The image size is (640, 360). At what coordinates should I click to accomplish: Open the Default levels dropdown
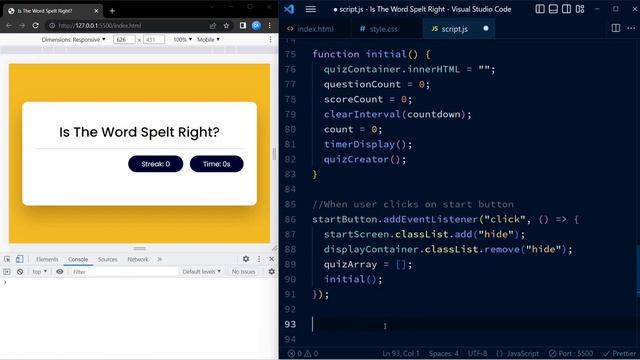[x=201, y=271]
